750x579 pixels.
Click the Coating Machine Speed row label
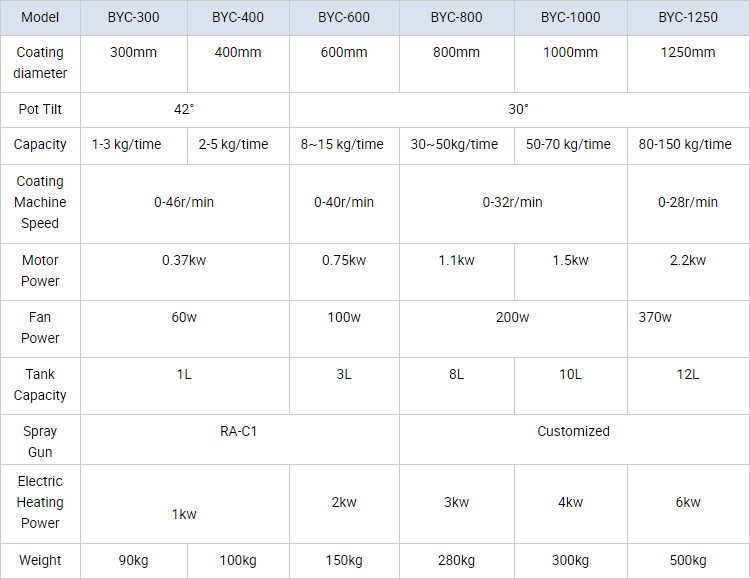(x=40, y=202)
